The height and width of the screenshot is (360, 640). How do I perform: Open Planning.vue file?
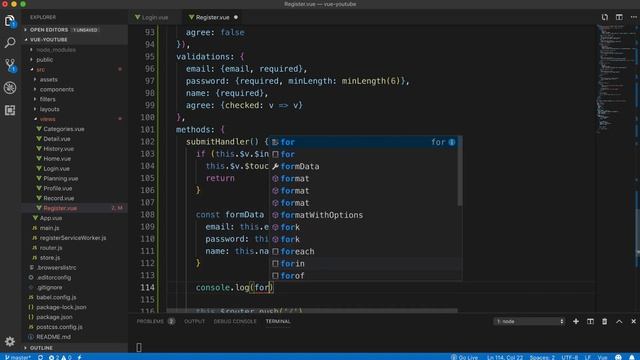pos(60,178)
